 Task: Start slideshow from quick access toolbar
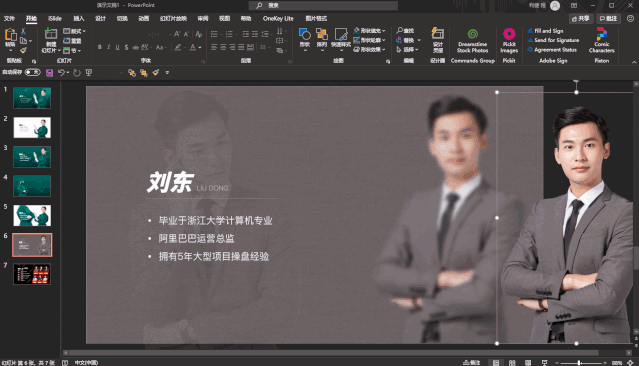pos(88,73)
